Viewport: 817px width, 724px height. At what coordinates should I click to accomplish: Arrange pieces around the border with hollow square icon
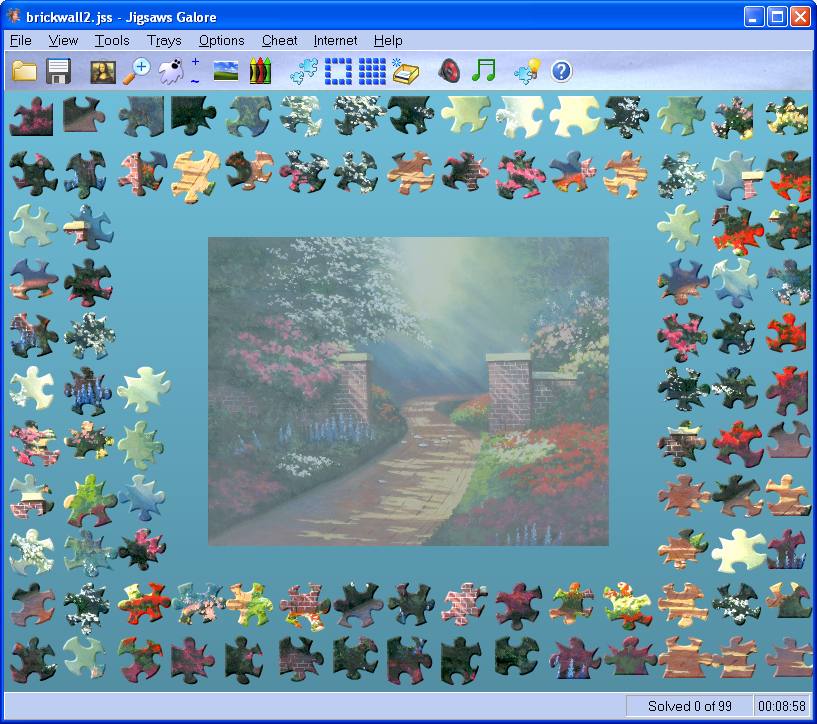click(x=338, y=71)
